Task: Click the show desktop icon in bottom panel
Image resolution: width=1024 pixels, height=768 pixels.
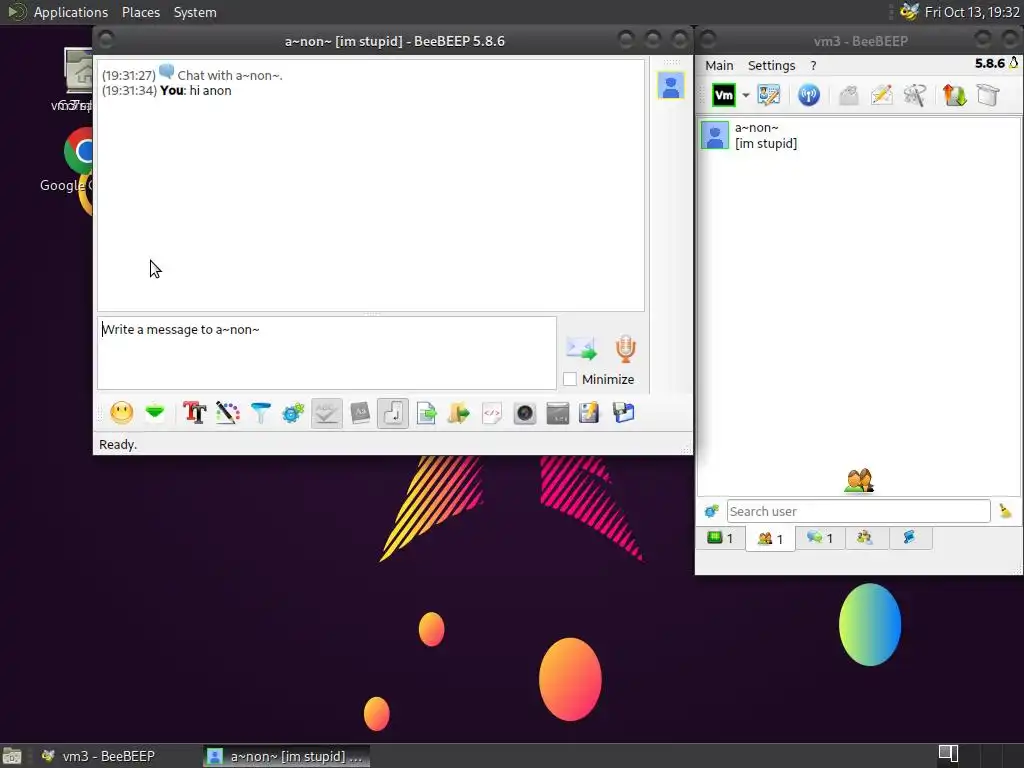Action: tap(12, 756)
